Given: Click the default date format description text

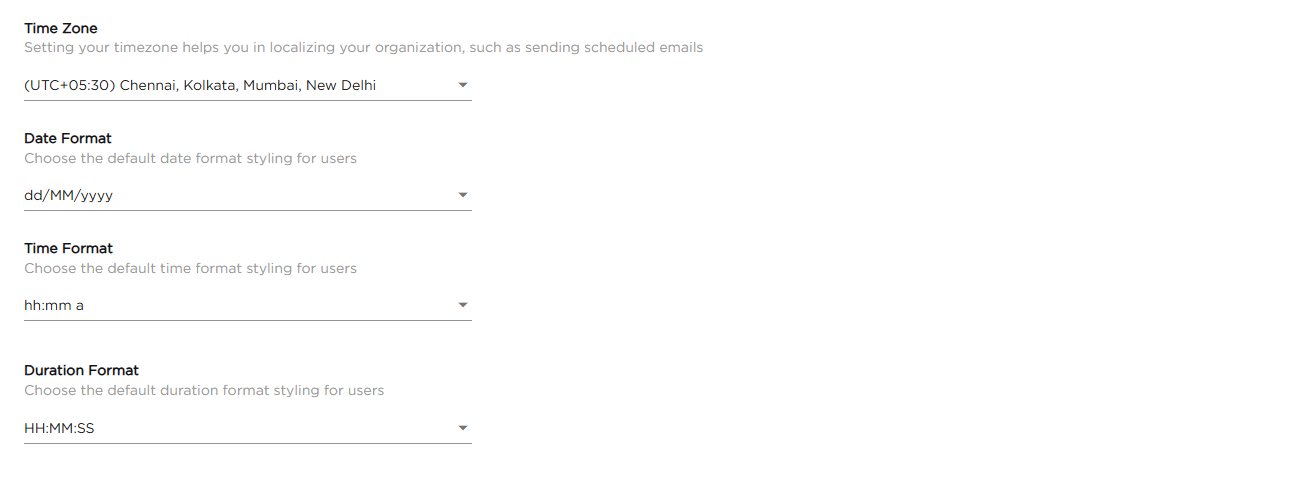Looking at the screenshot, I should pos(190,158).
